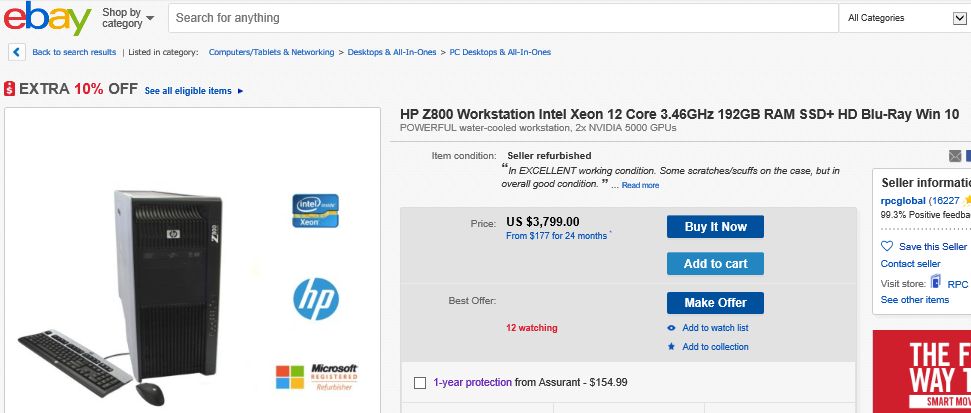Open Desktops & All-In-Ones breadcrumb
971x413 pixels.
(x=392, y=52)
